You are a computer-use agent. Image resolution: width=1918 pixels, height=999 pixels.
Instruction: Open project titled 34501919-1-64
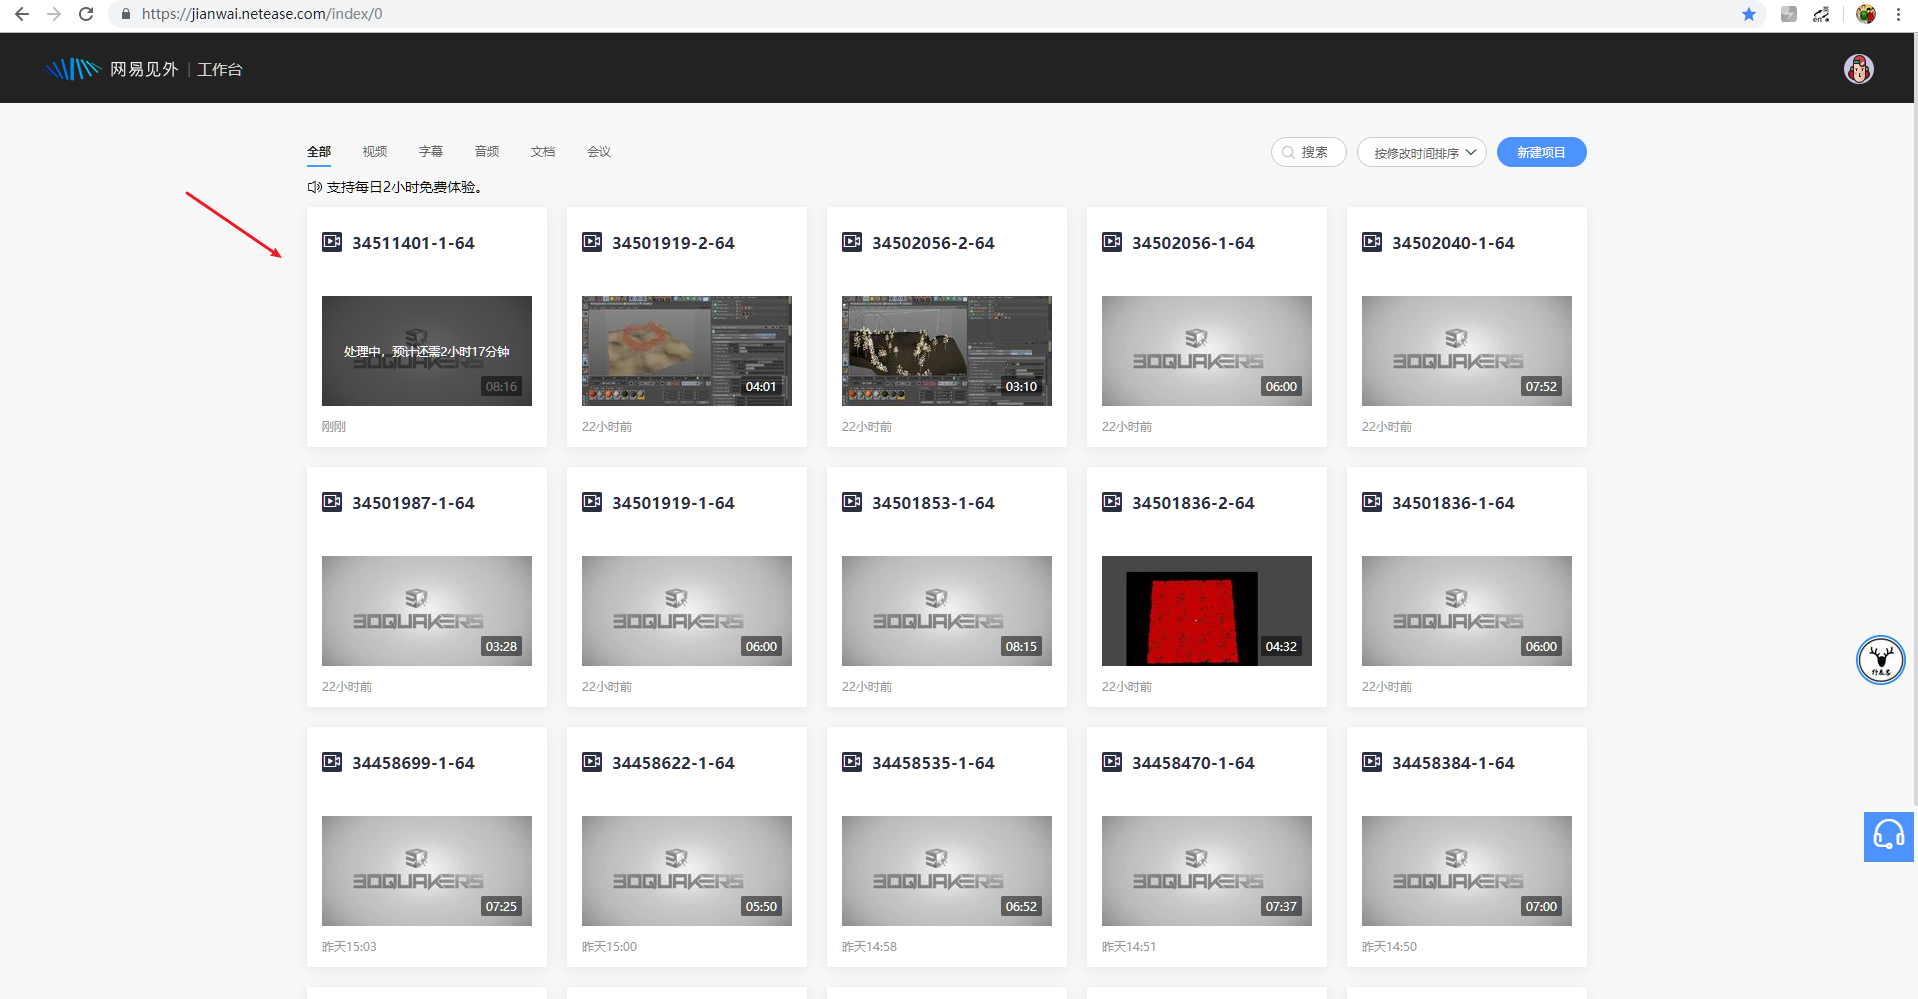[x=673, y=503]
